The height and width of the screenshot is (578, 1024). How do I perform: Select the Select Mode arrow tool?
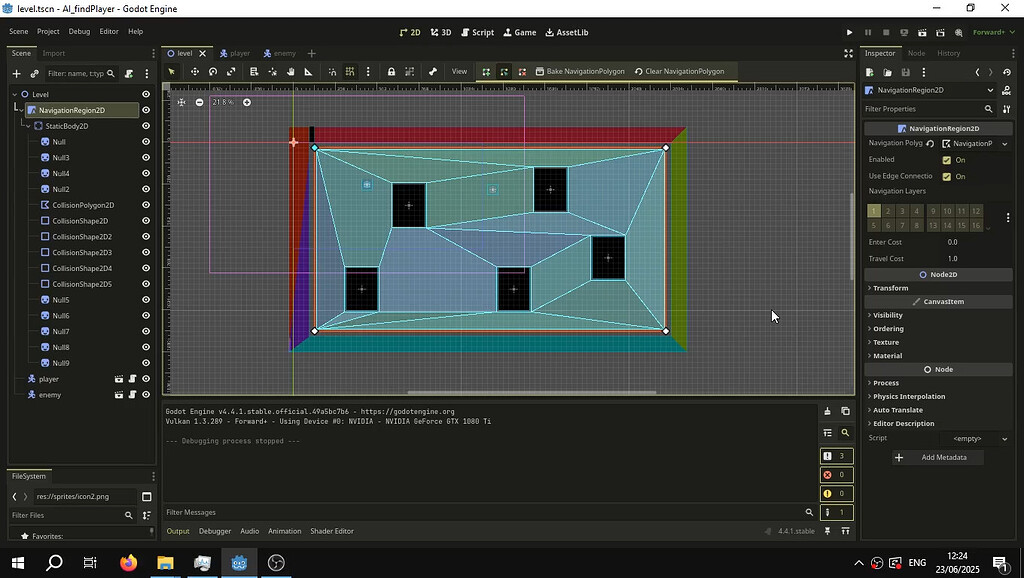(172, 71)
